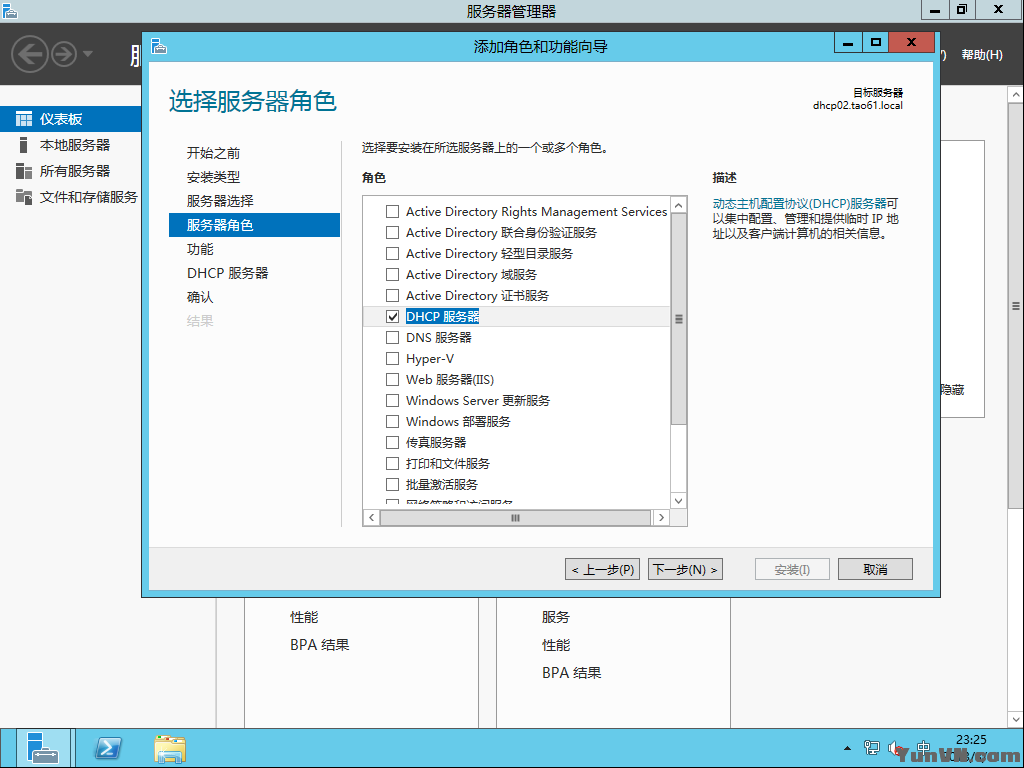
Task: Click roles list scroll right arrow
Action: click(661, 518)
